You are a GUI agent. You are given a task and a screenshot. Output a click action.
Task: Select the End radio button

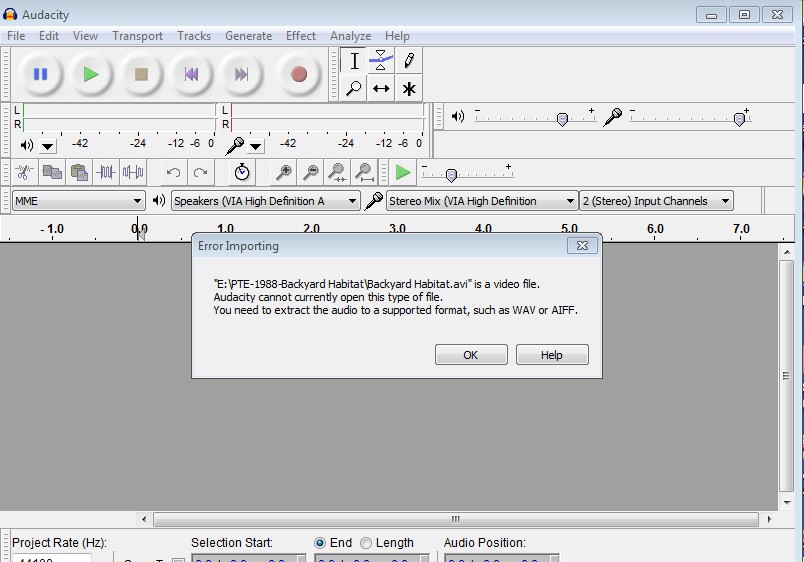coord(320,543)
